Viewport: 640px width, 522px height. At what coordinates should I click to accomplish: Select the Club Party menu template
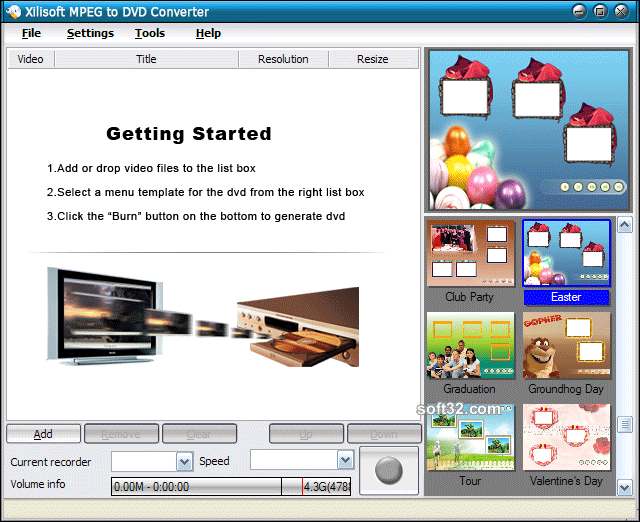coord(470,253)
